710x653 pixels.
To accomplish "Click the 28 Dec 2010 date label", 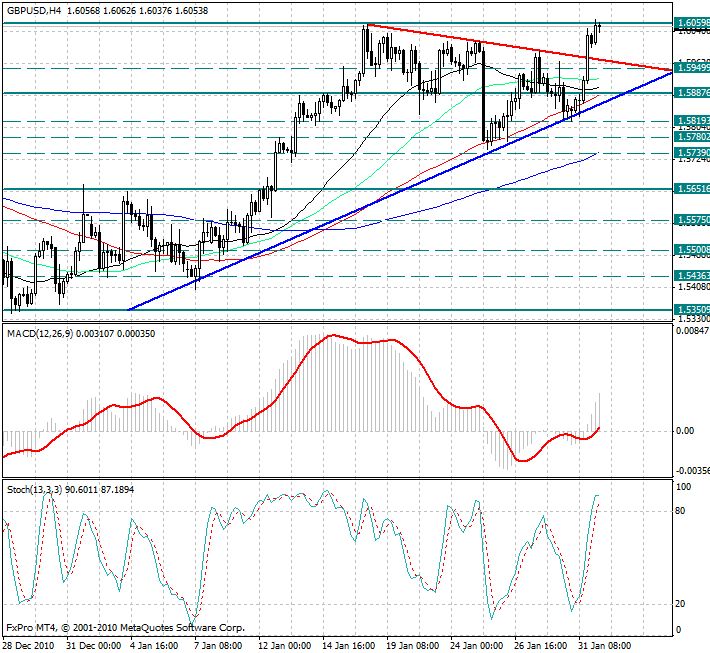I will 29,646.
